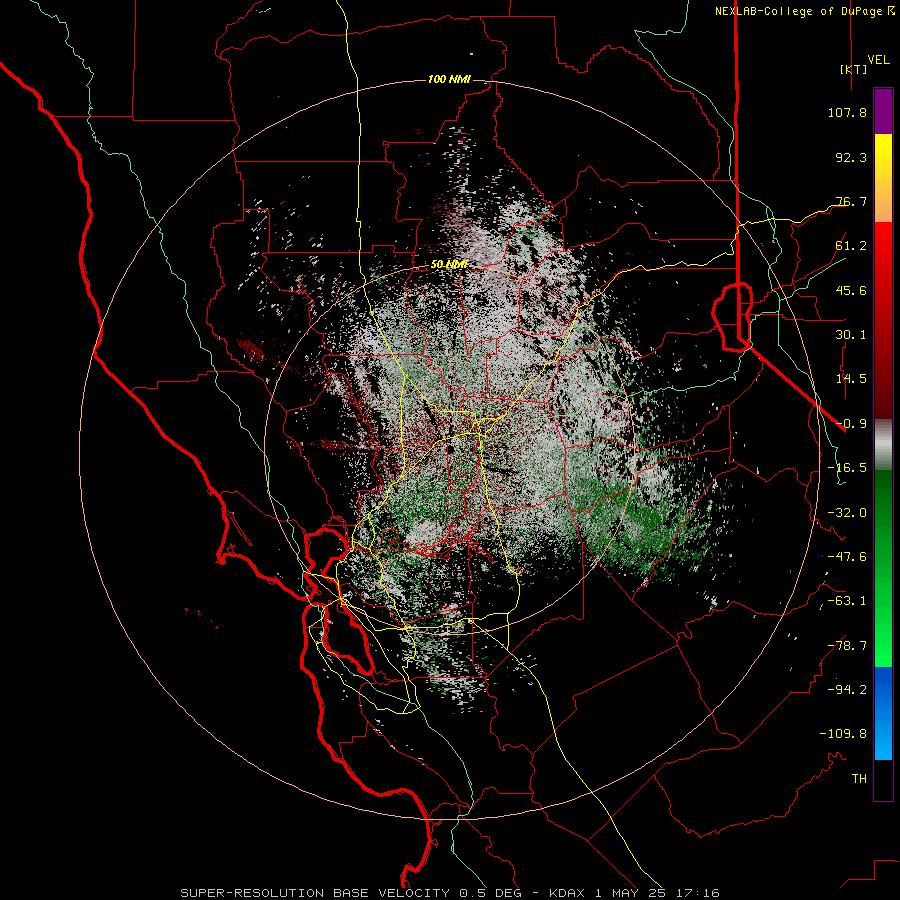Select the -32.0 velocity scale value
The height and width of the screenshot is (900, 900).
(x=847, y=513)
